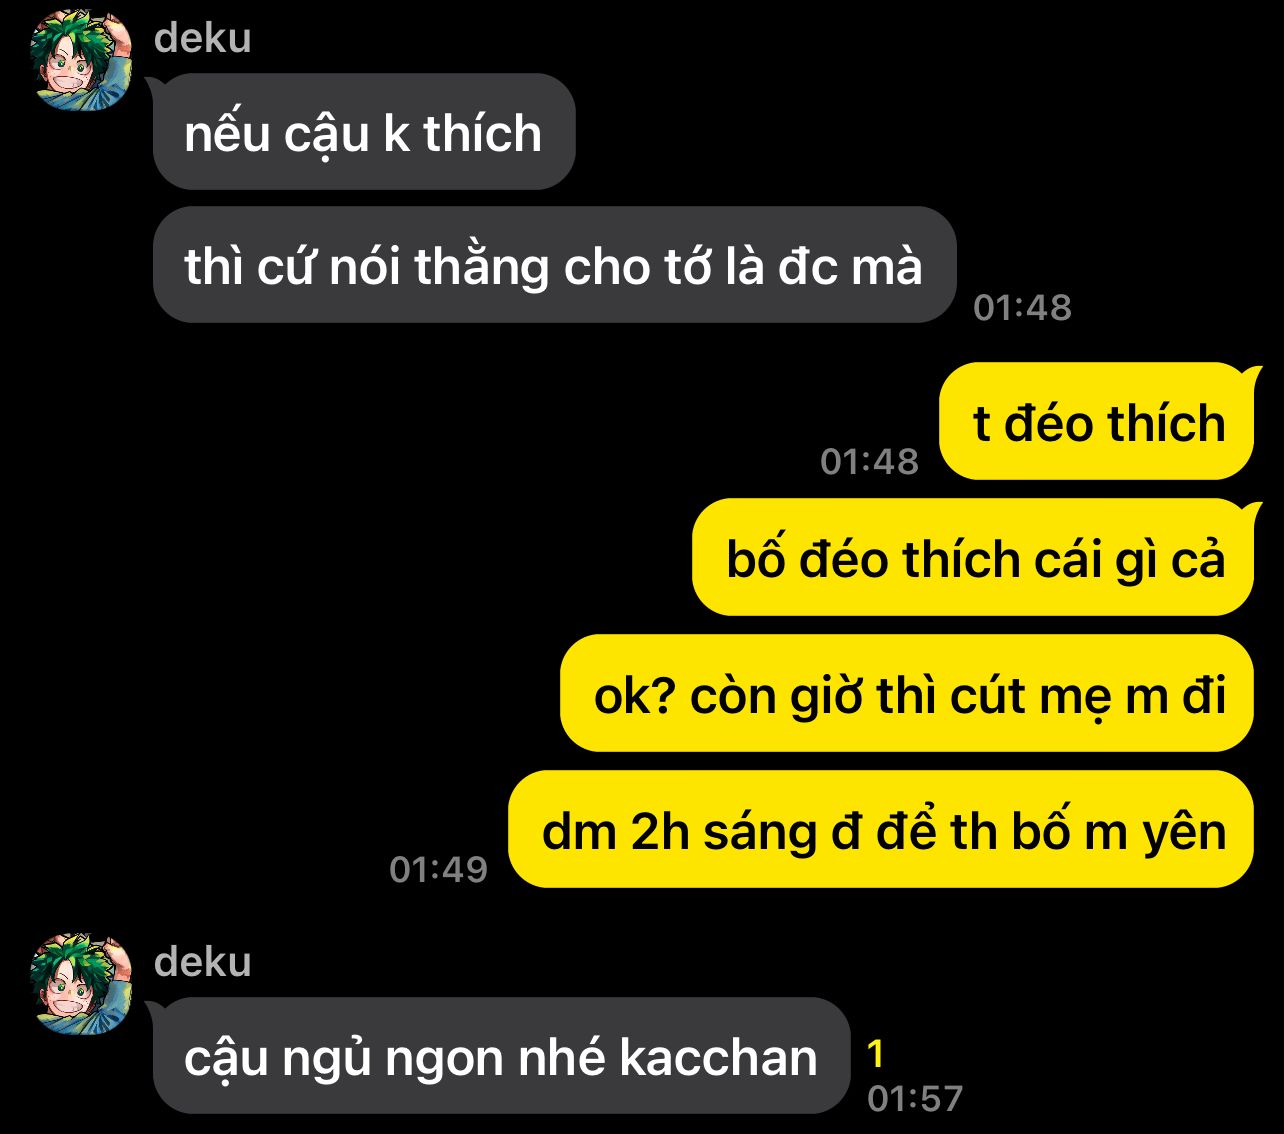This screenshot has height=1134, width=1284.
Task: Select bubble 'ok? còn giờ thì cút mẹ m đi'
Action: 907,694
